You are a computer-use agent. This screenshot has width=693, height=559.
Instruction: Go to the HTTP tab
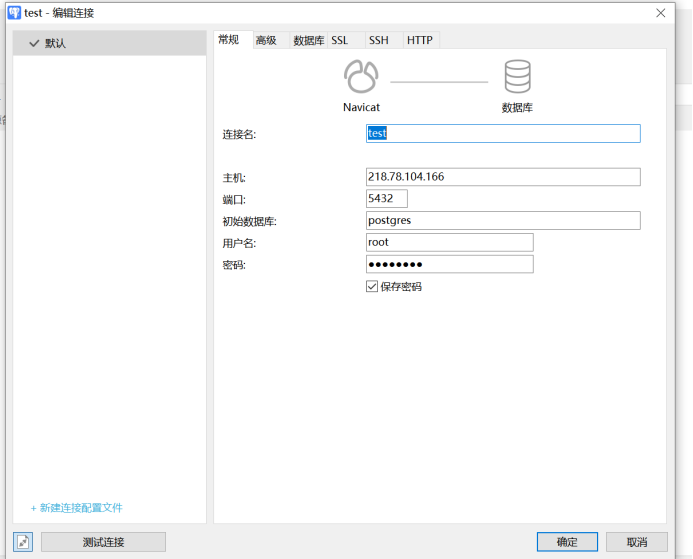click(420, 40)
